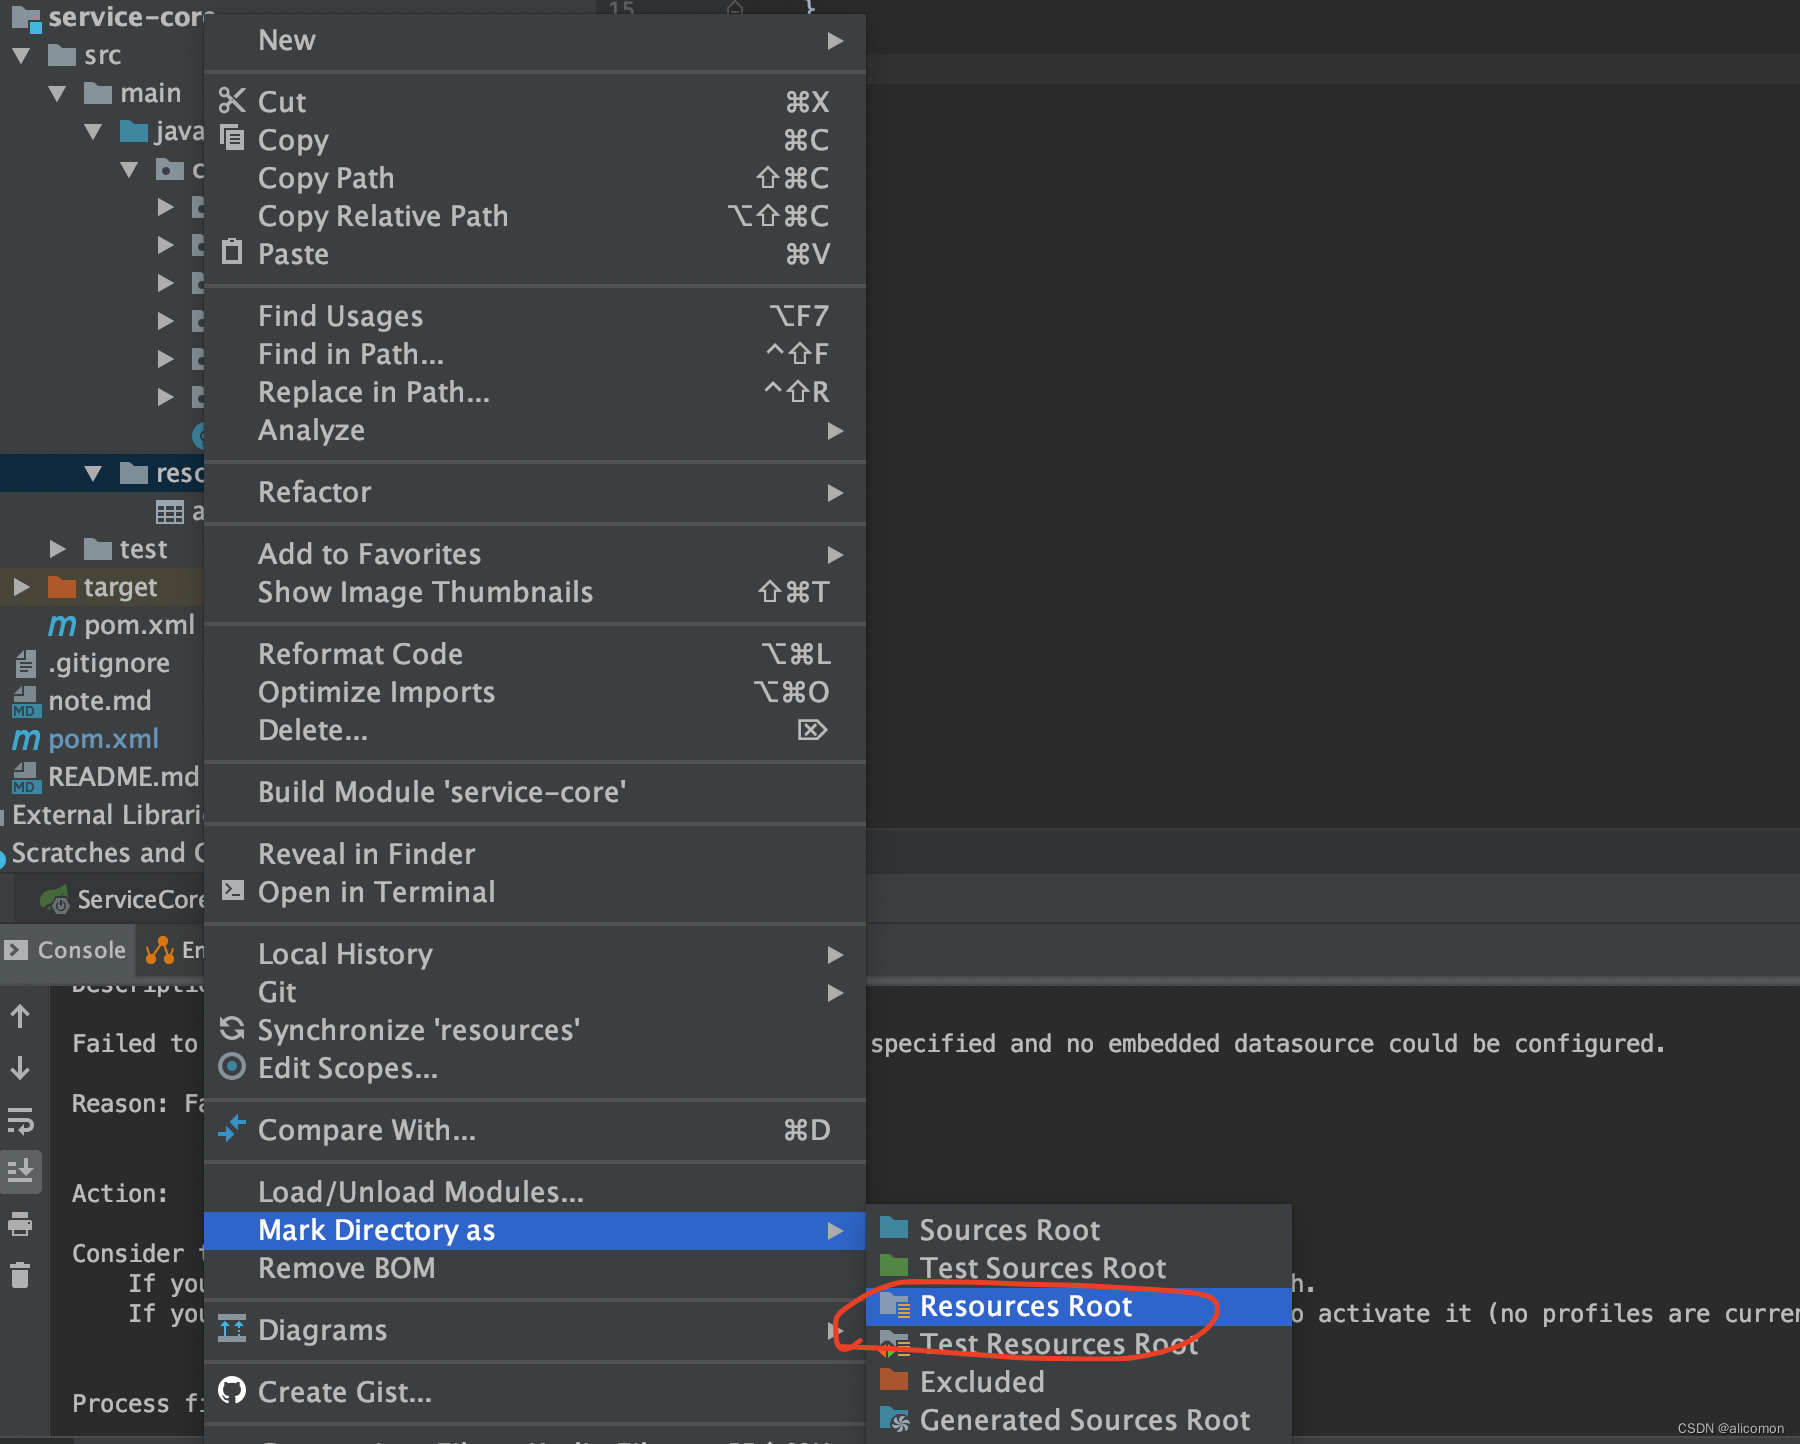Choose Optimize Imports

click(535, 692)
